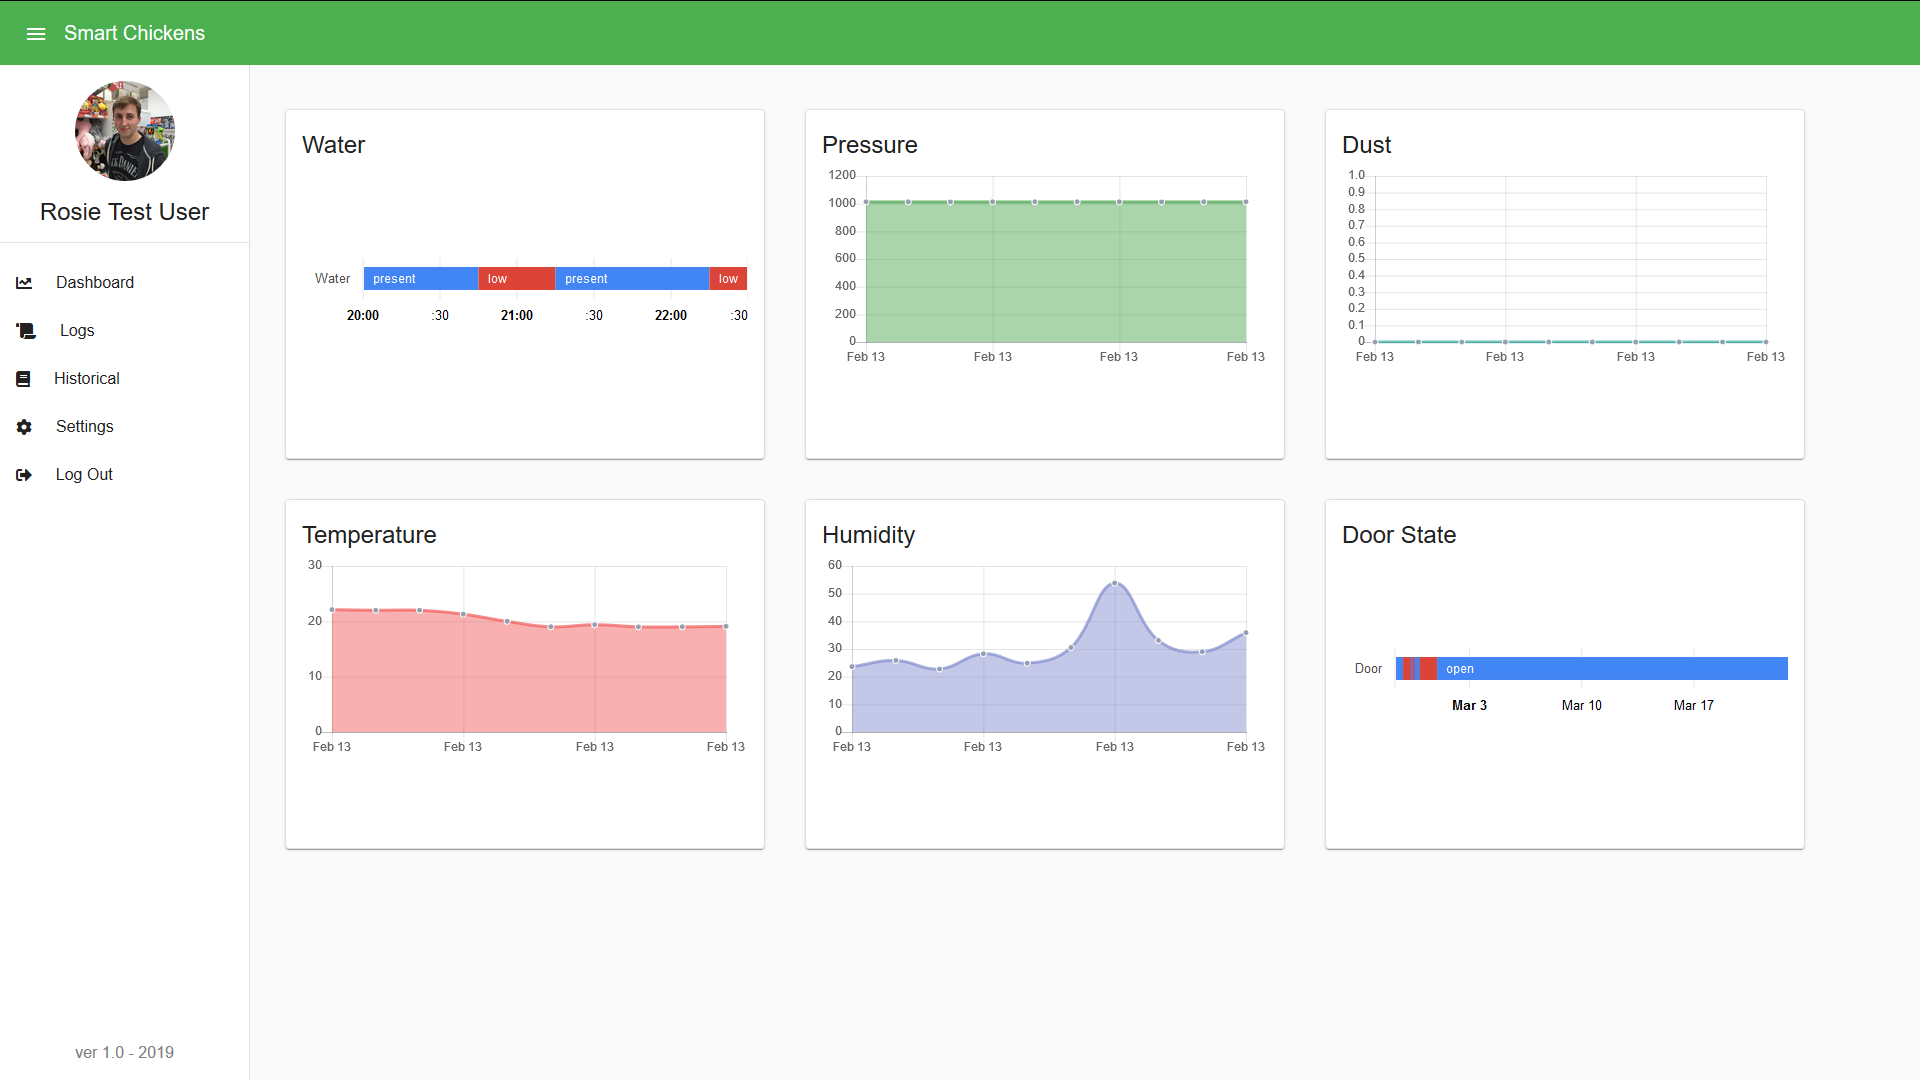Click the Smart Chickens logo text
The height and width of the screenshot is (1080, 1920).
135,33
